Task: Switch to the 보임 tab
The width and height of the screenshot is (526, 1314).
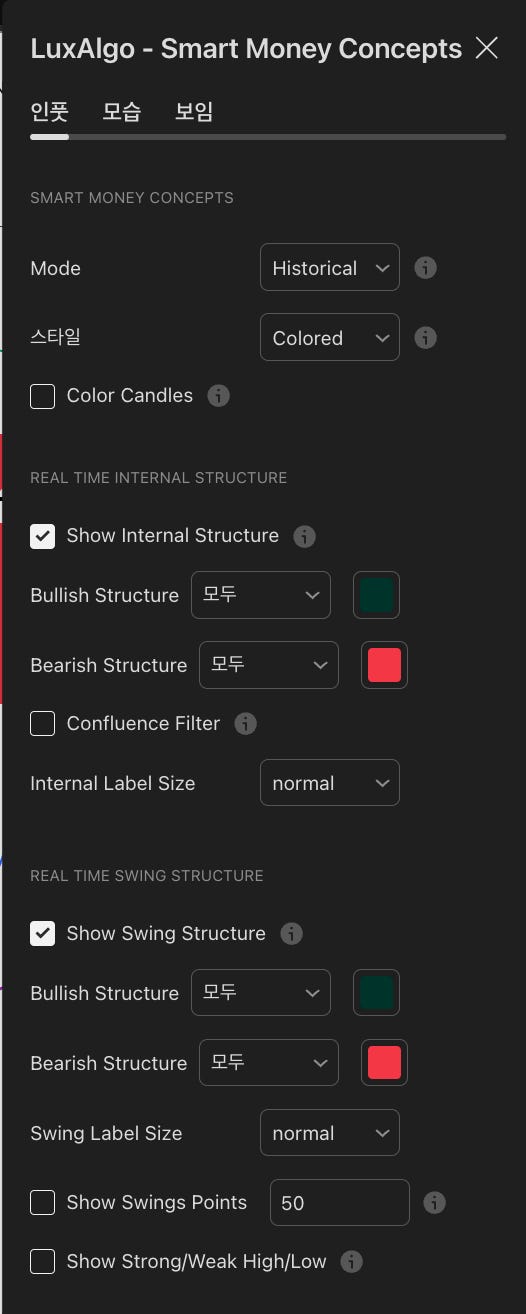Action: 194,112
